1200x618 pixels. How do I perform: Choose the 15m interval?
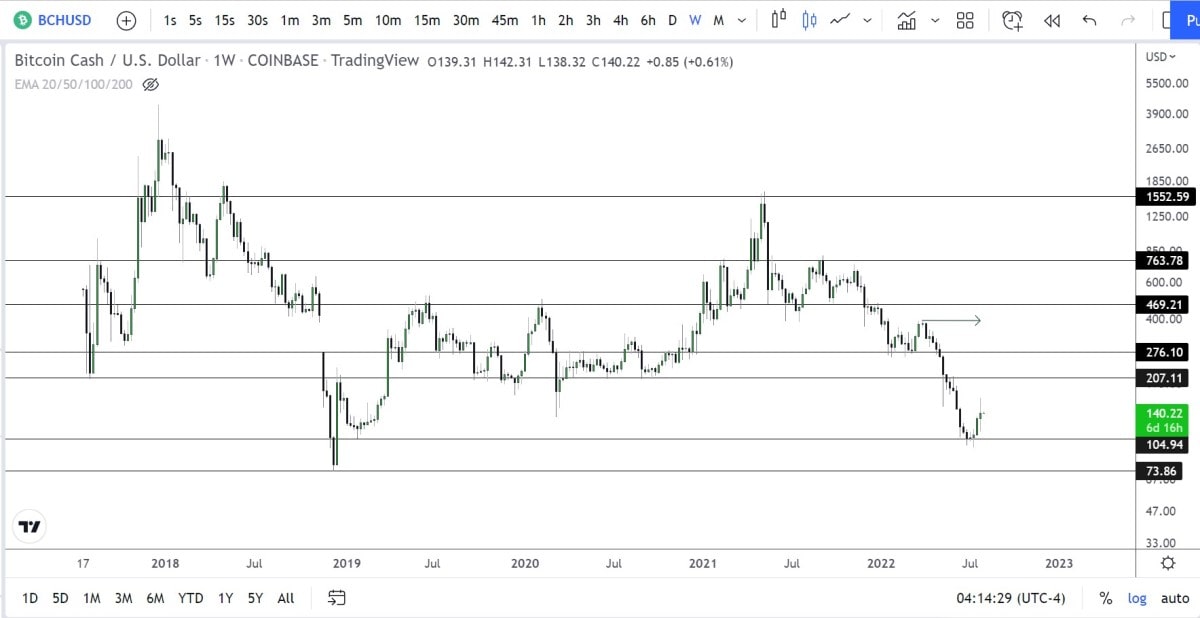point(427,20)
